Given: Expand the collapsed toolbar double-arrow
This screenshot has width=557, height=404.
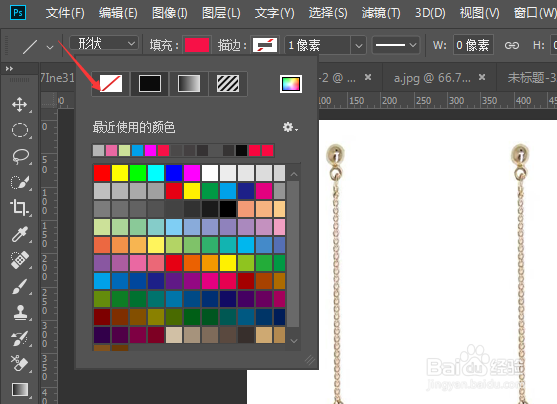Looking at the screenshot, I should point(9,68).
